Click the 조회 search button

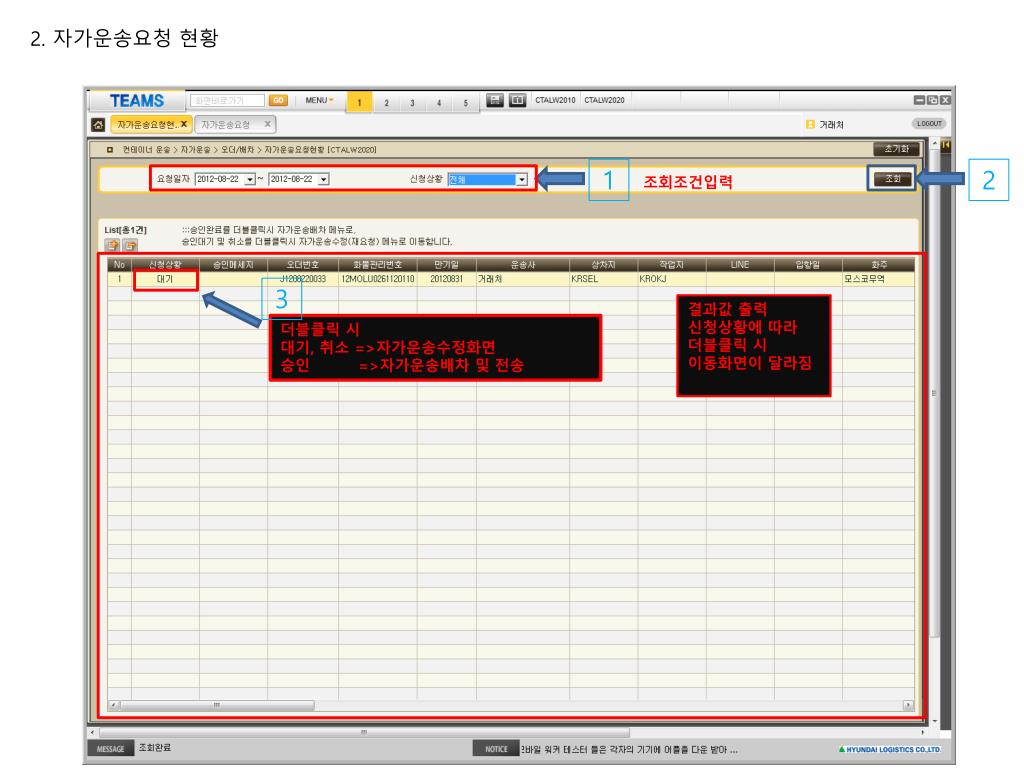coord(893,178)
